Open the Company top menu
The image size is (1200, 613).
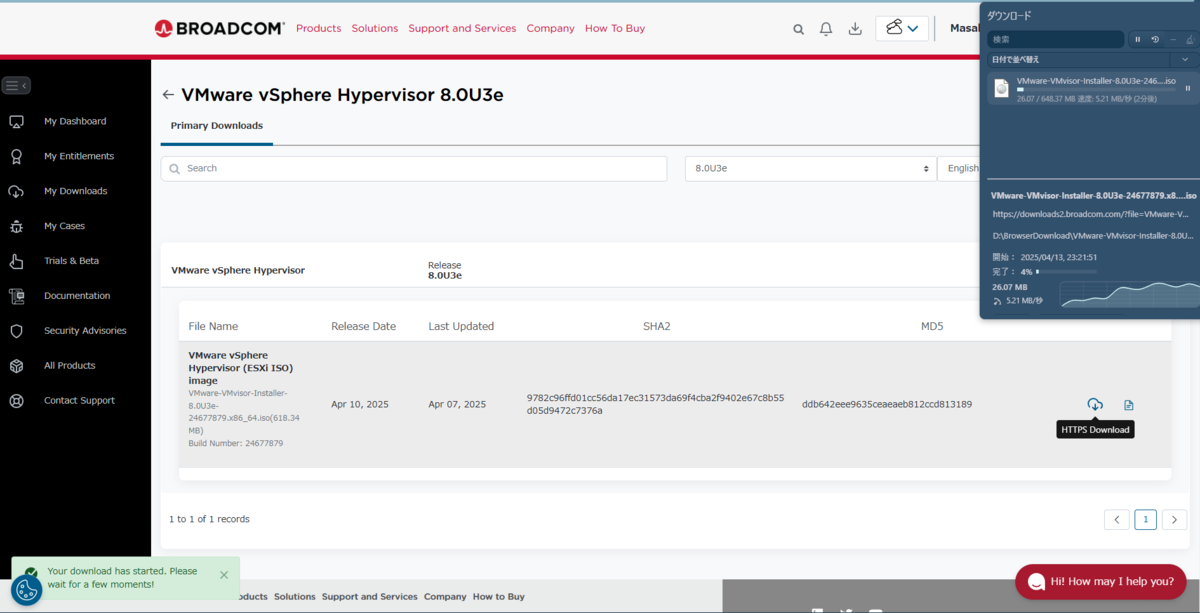pos(550,28)
